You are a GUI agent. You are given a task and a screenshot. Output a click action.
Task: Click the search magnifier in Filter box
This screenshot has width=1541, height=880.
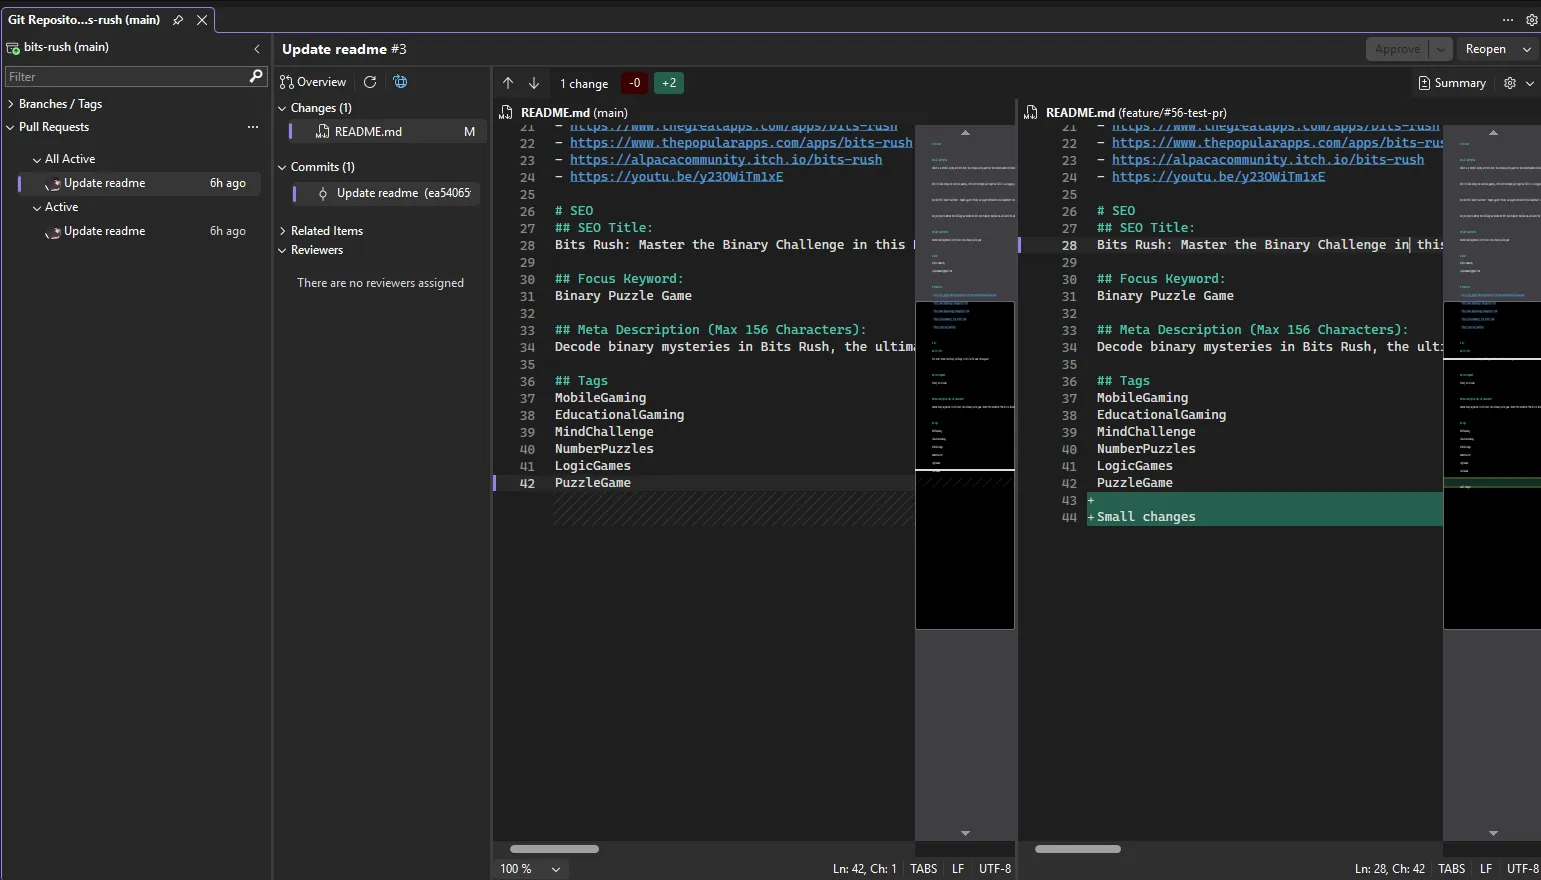(256, 76)
